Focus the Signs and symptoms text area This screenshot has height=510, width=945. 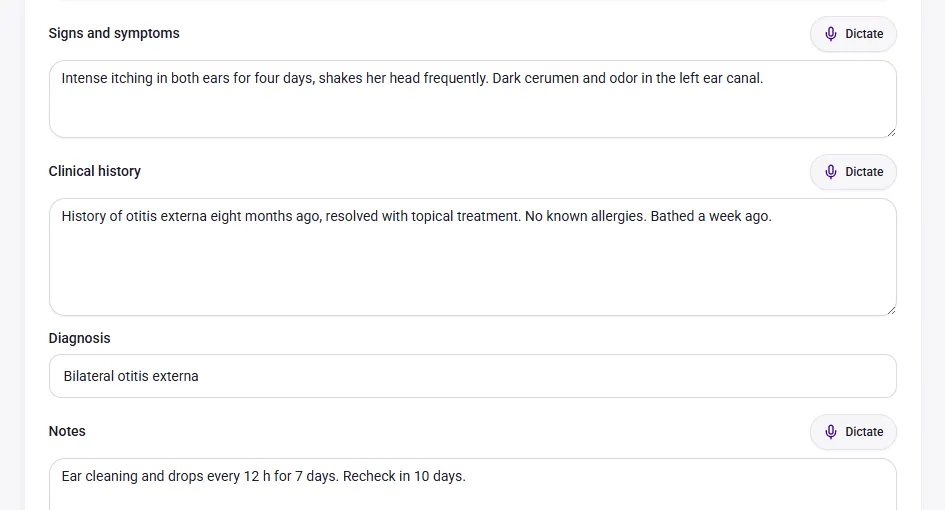click(472, 99)
